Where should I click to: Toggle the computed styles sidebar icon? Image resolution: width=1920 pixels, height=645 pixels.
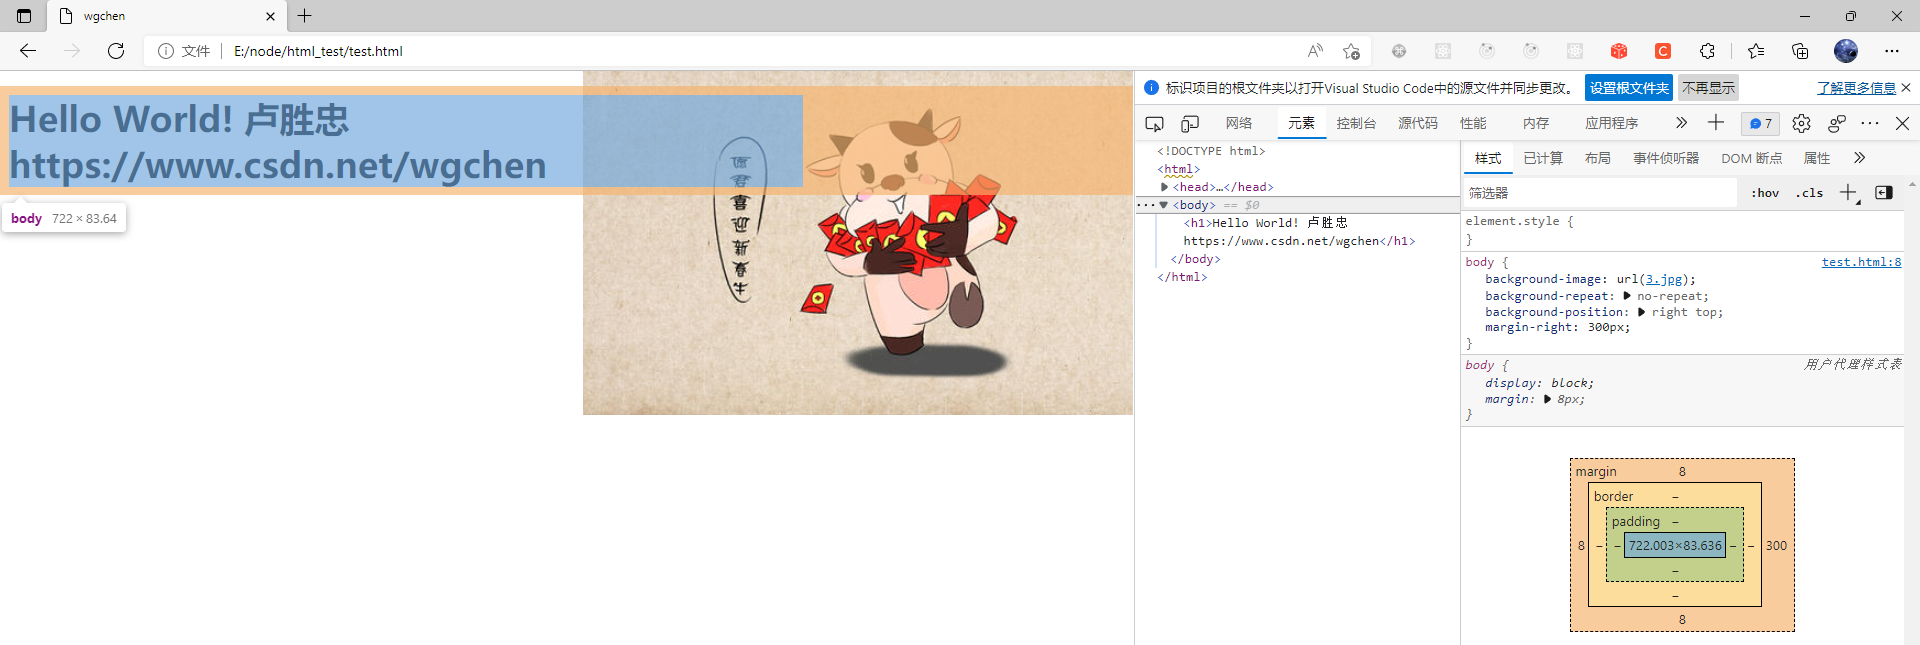[1884, 192]
